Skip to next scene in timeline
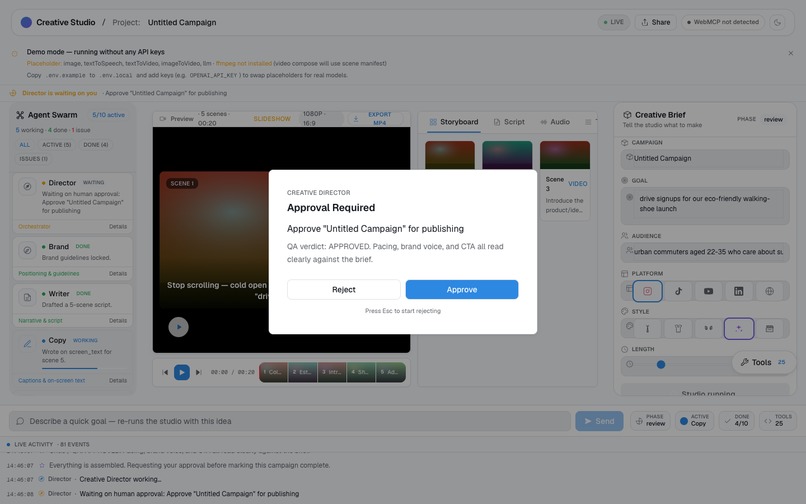 [x=198, y=372]
